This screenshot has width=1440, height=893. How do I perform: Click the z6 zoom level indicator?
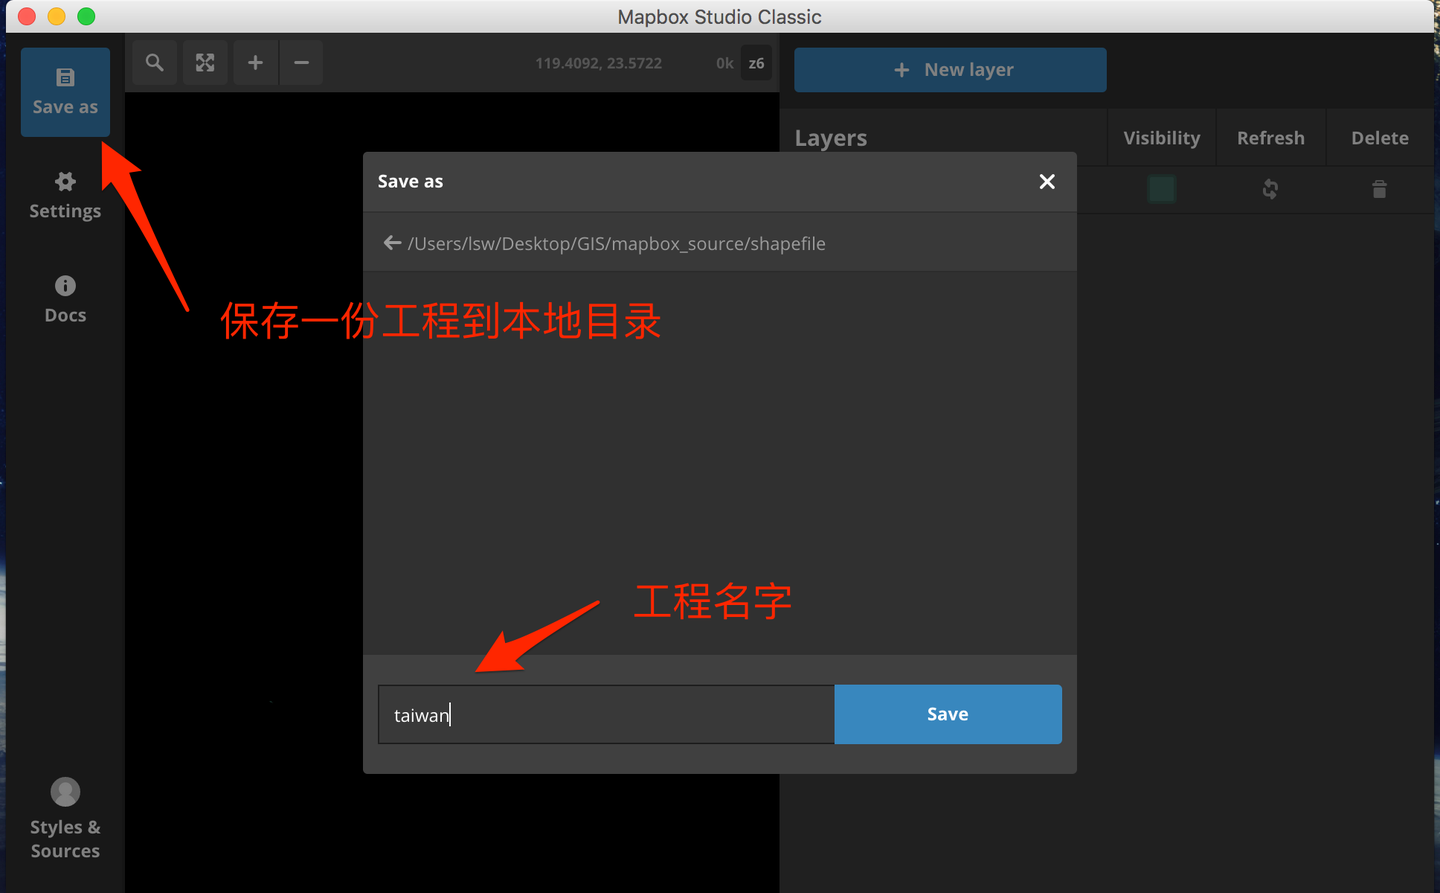pos(756,62)
